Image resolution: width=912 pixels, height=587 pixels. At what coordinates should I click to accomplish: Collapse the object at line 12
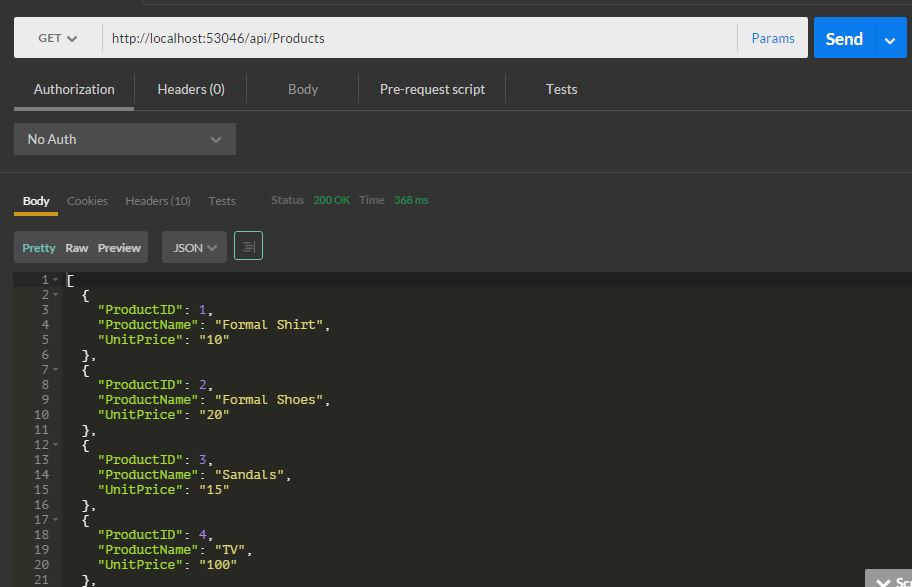(56, 445)
